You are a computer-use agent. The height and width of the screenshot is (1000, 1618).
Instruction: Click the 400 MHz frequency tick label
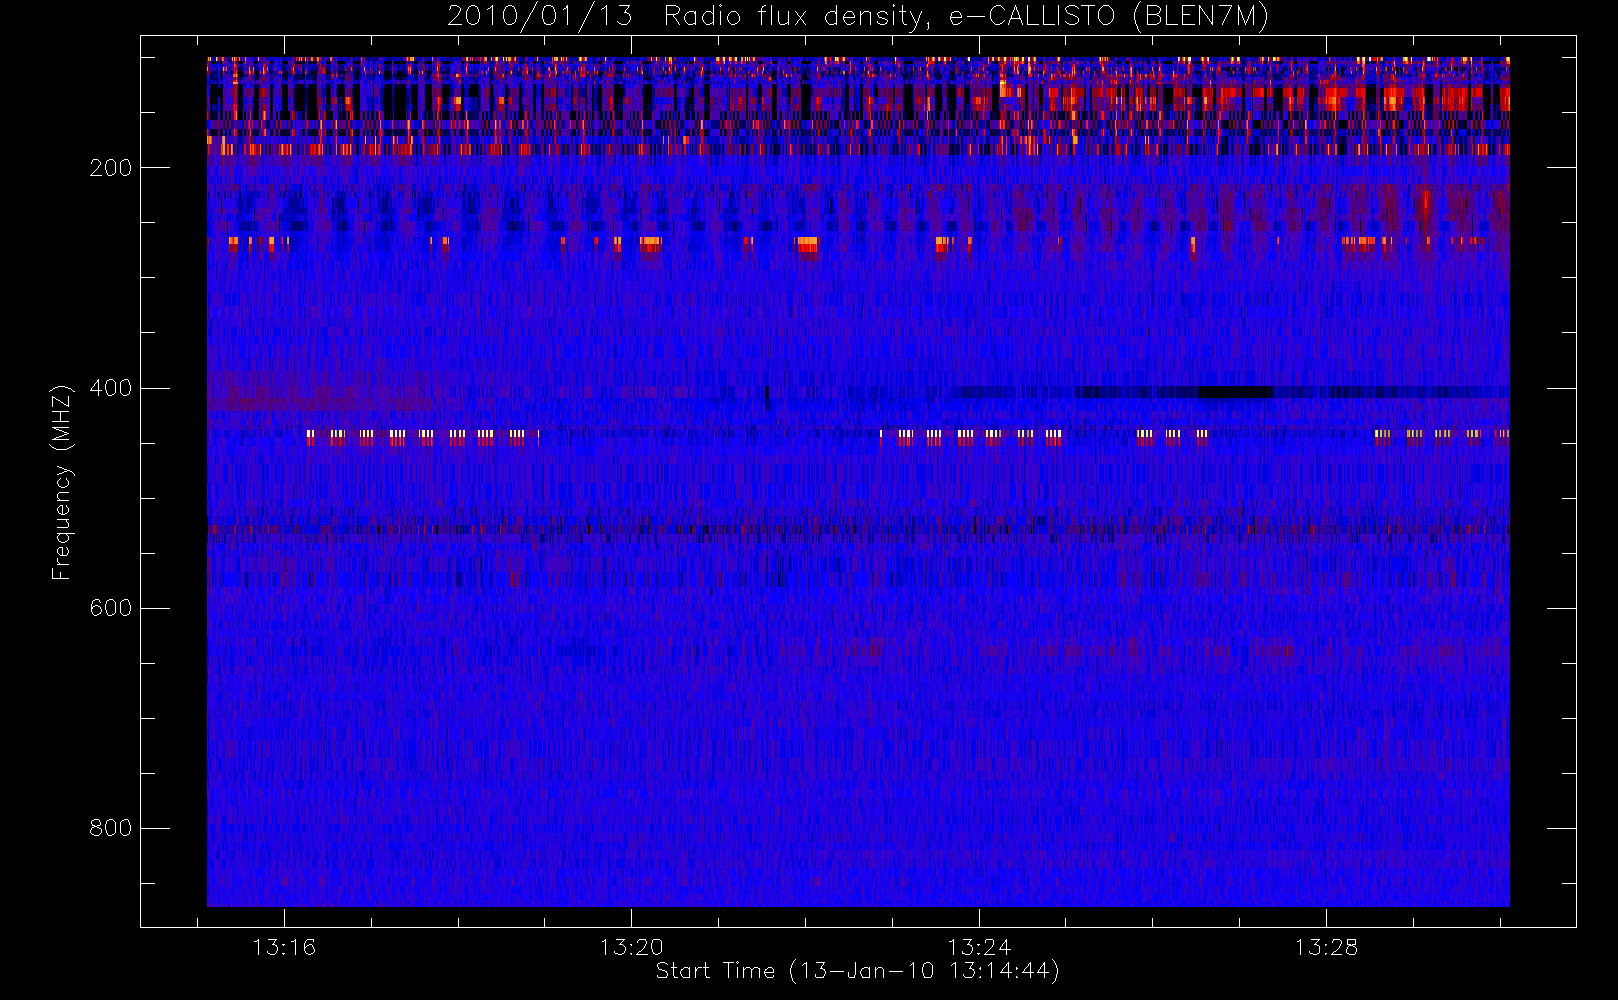110,388
